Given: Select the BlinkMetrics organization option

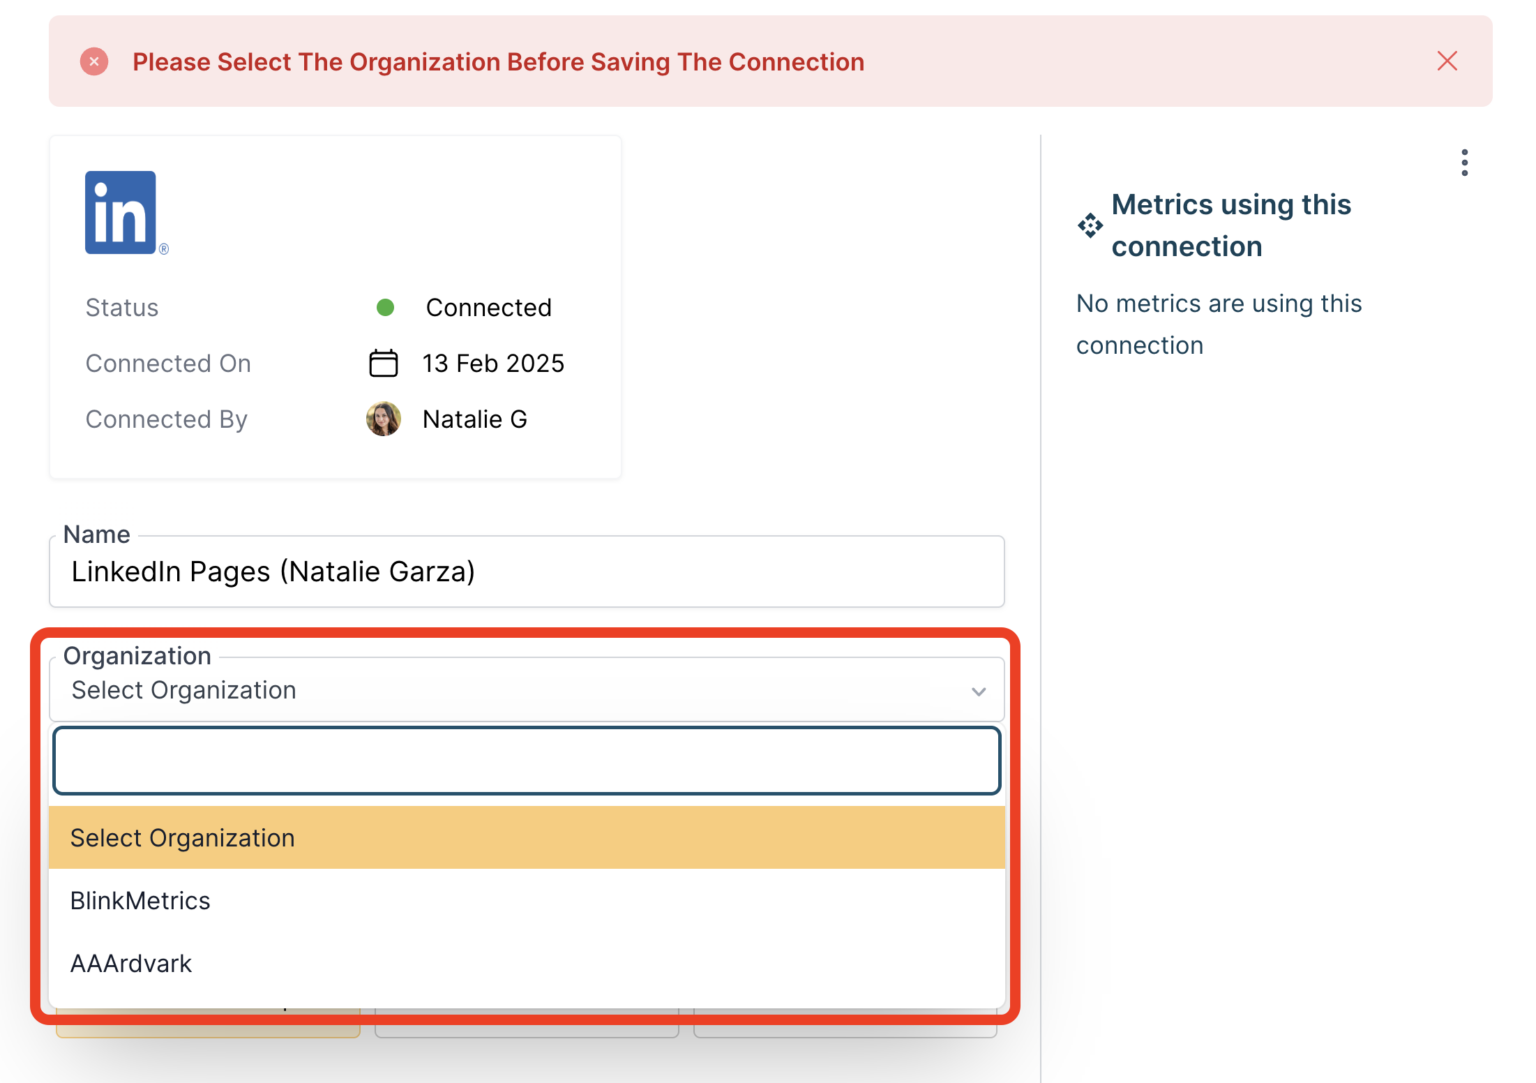Looking at the screenshot, I should 140,901.
